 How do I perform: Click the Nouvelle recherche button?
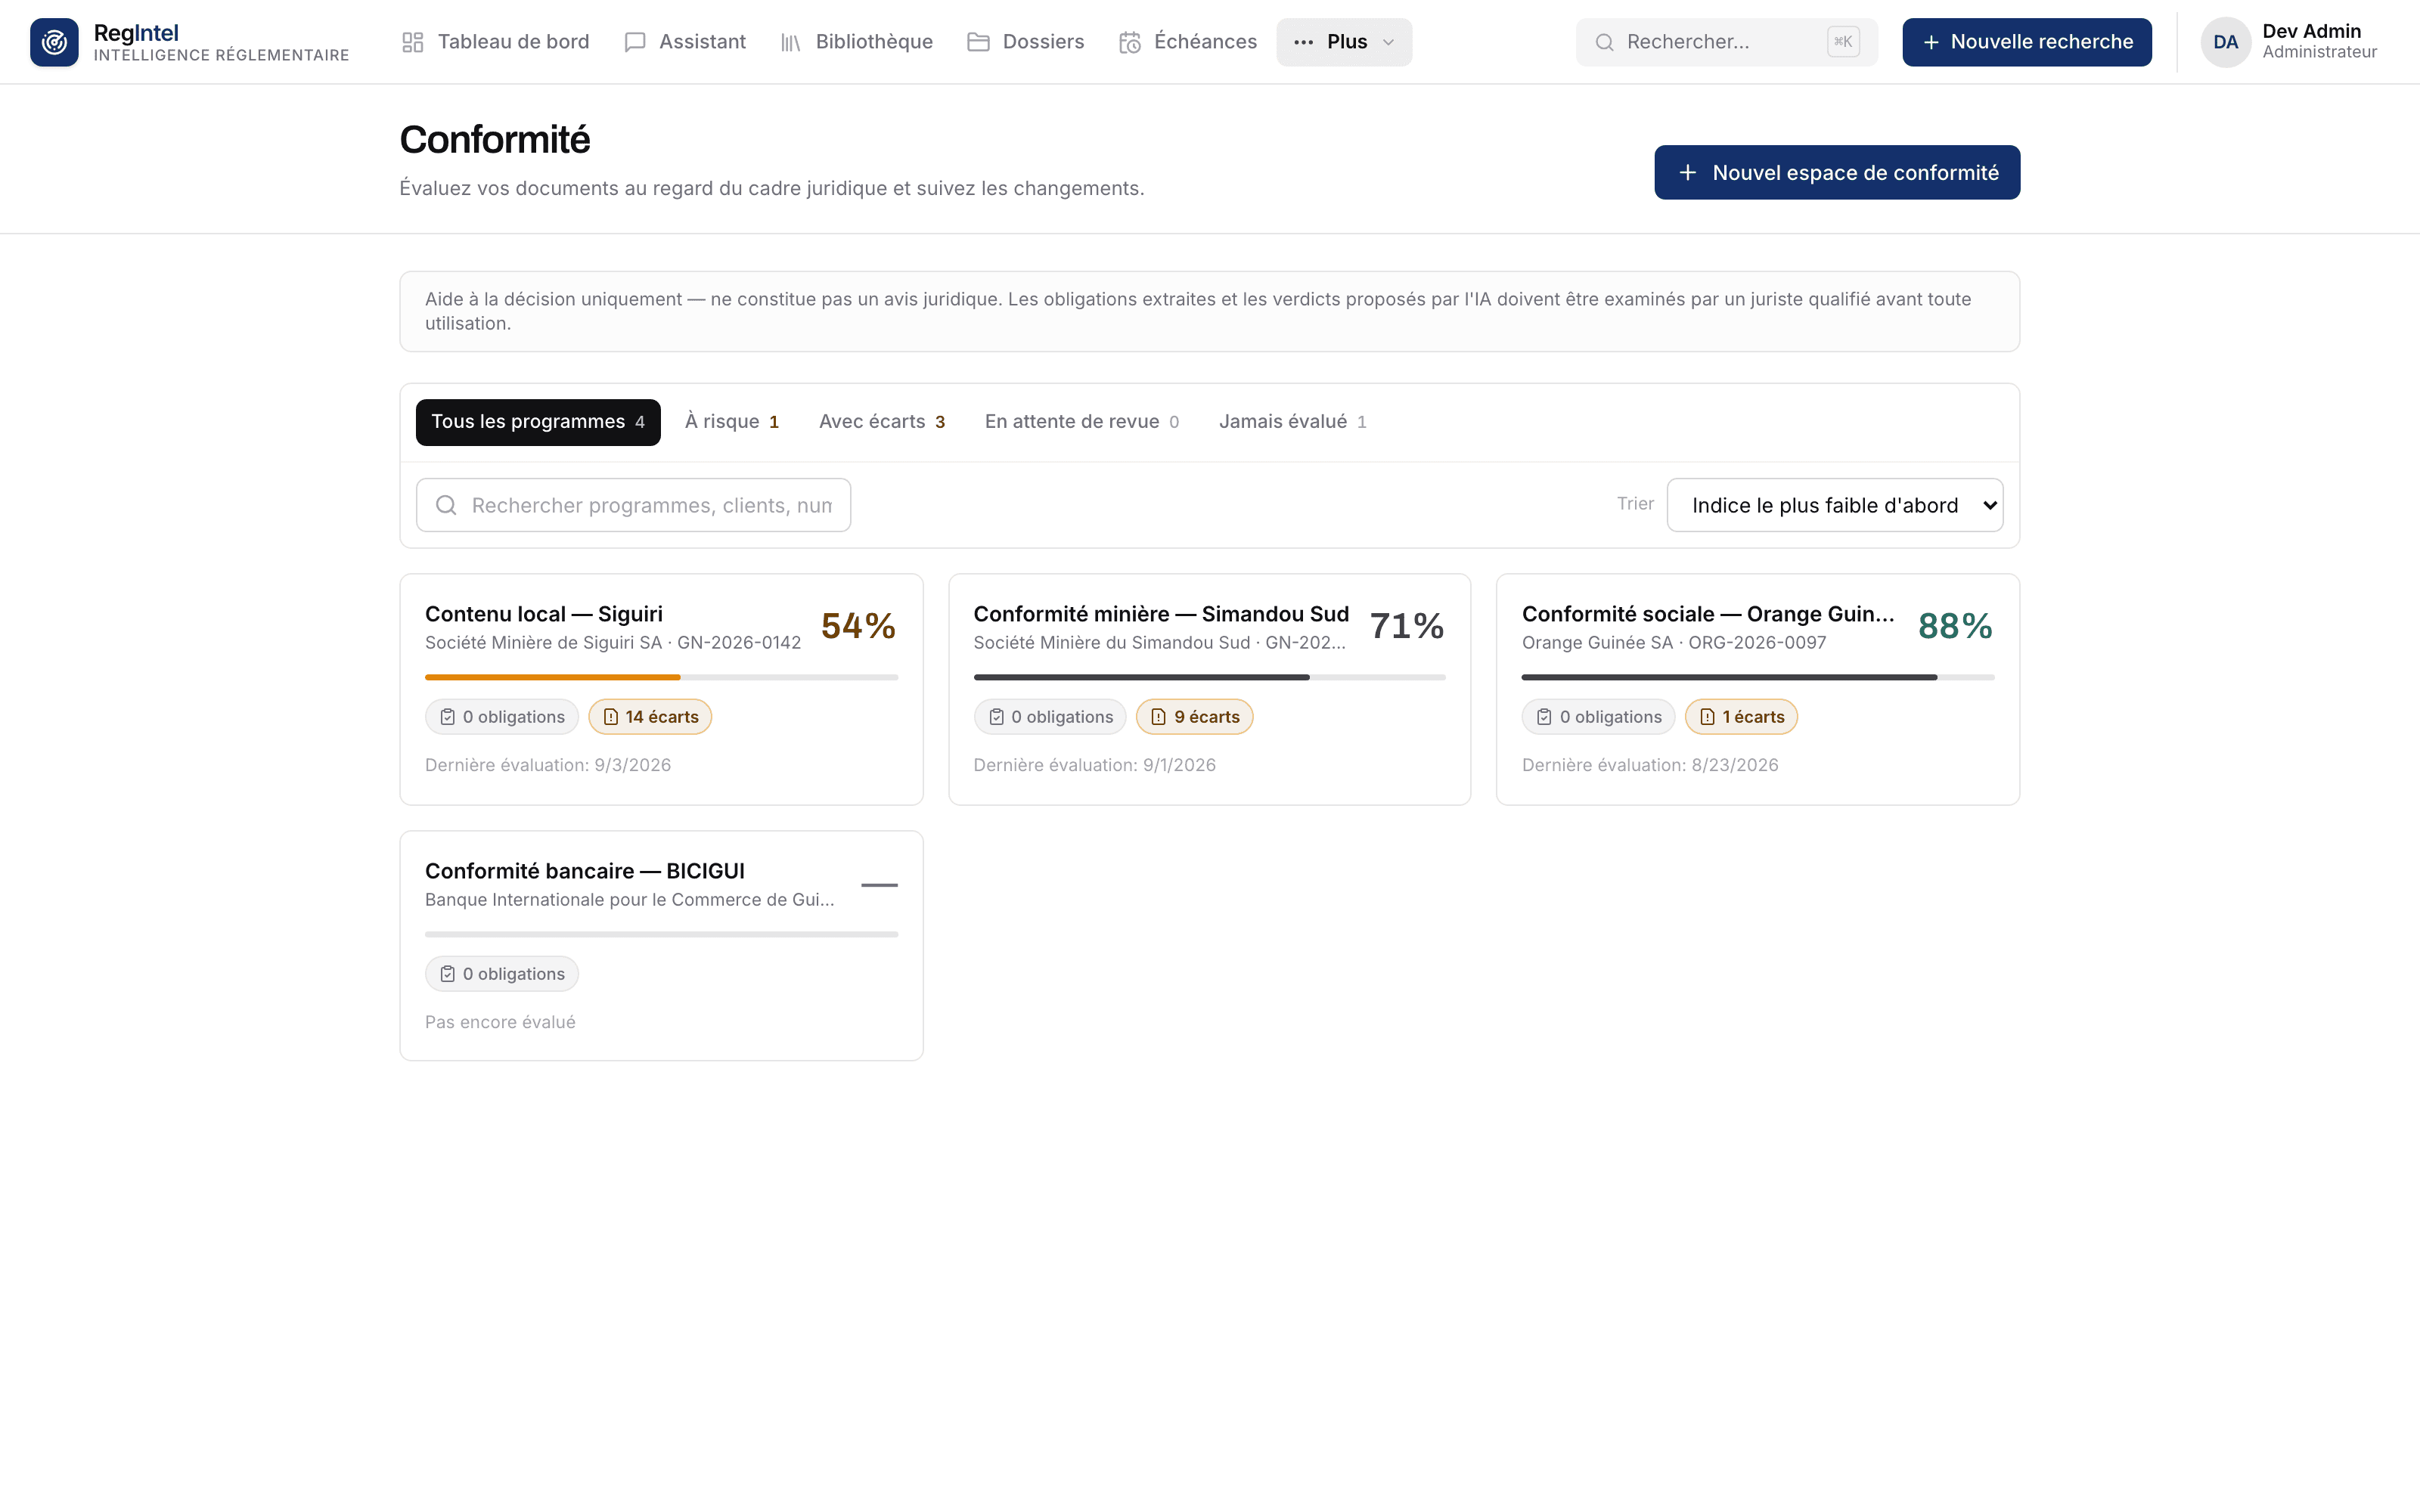click(x=2026, y=42)
